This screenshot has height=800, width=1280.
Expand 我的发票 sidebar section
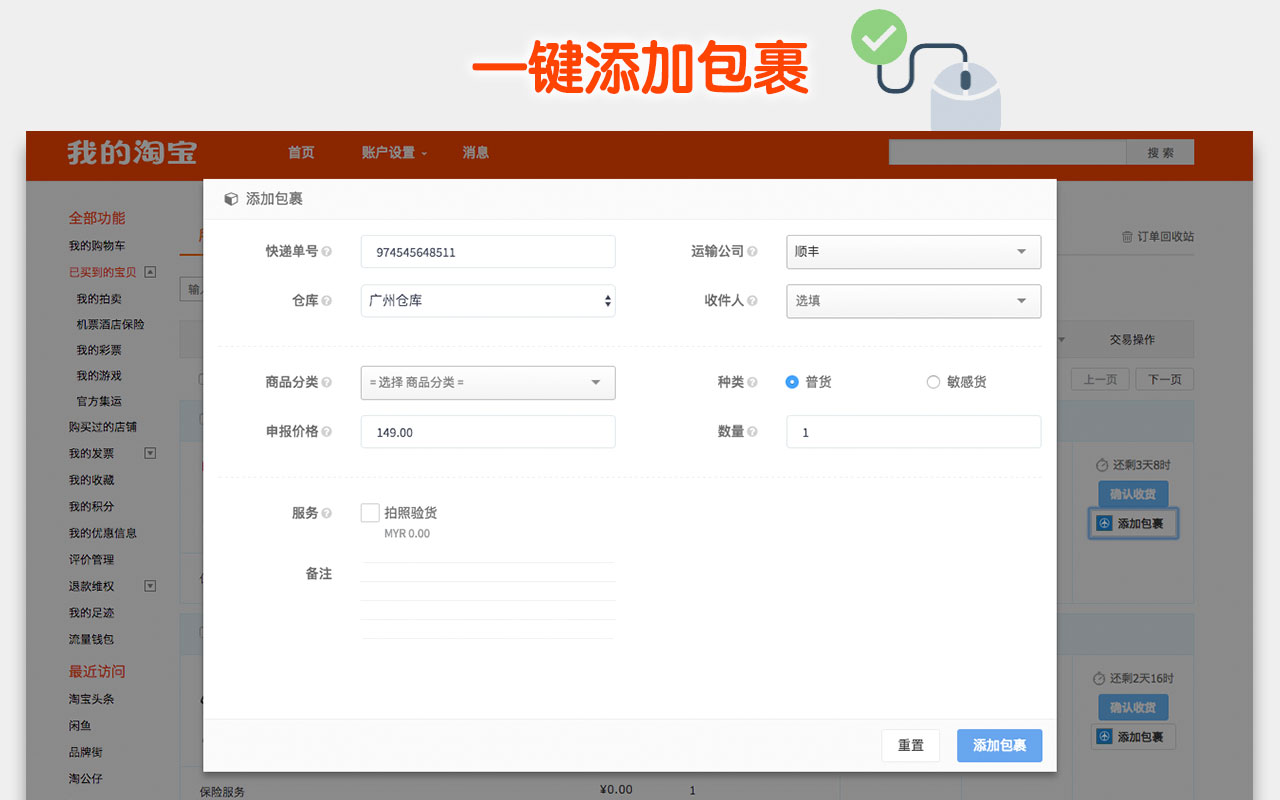click(150, 453)
